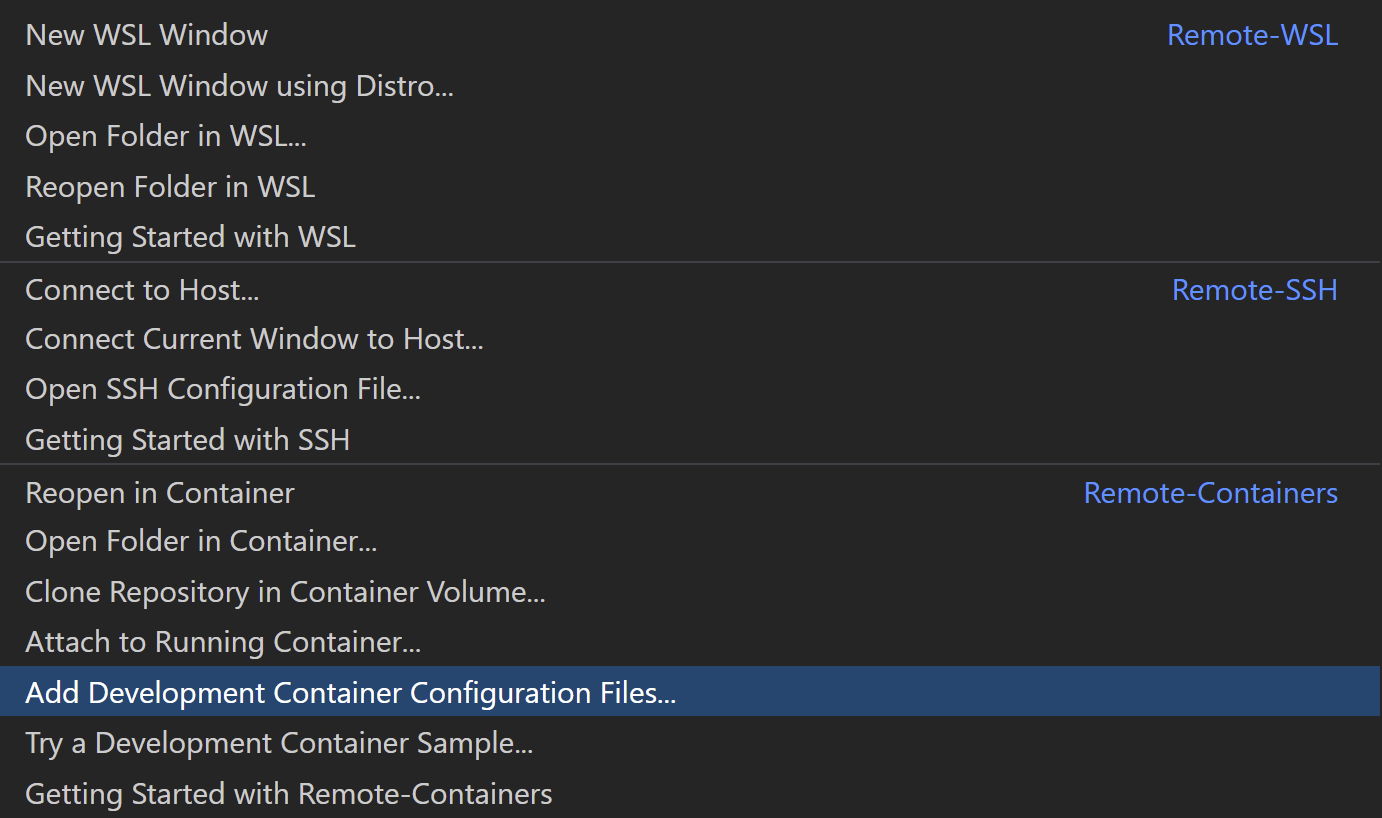Select New WSL Window command
The height and width of the screenshot is (818, 1382).
pos(147,35)
